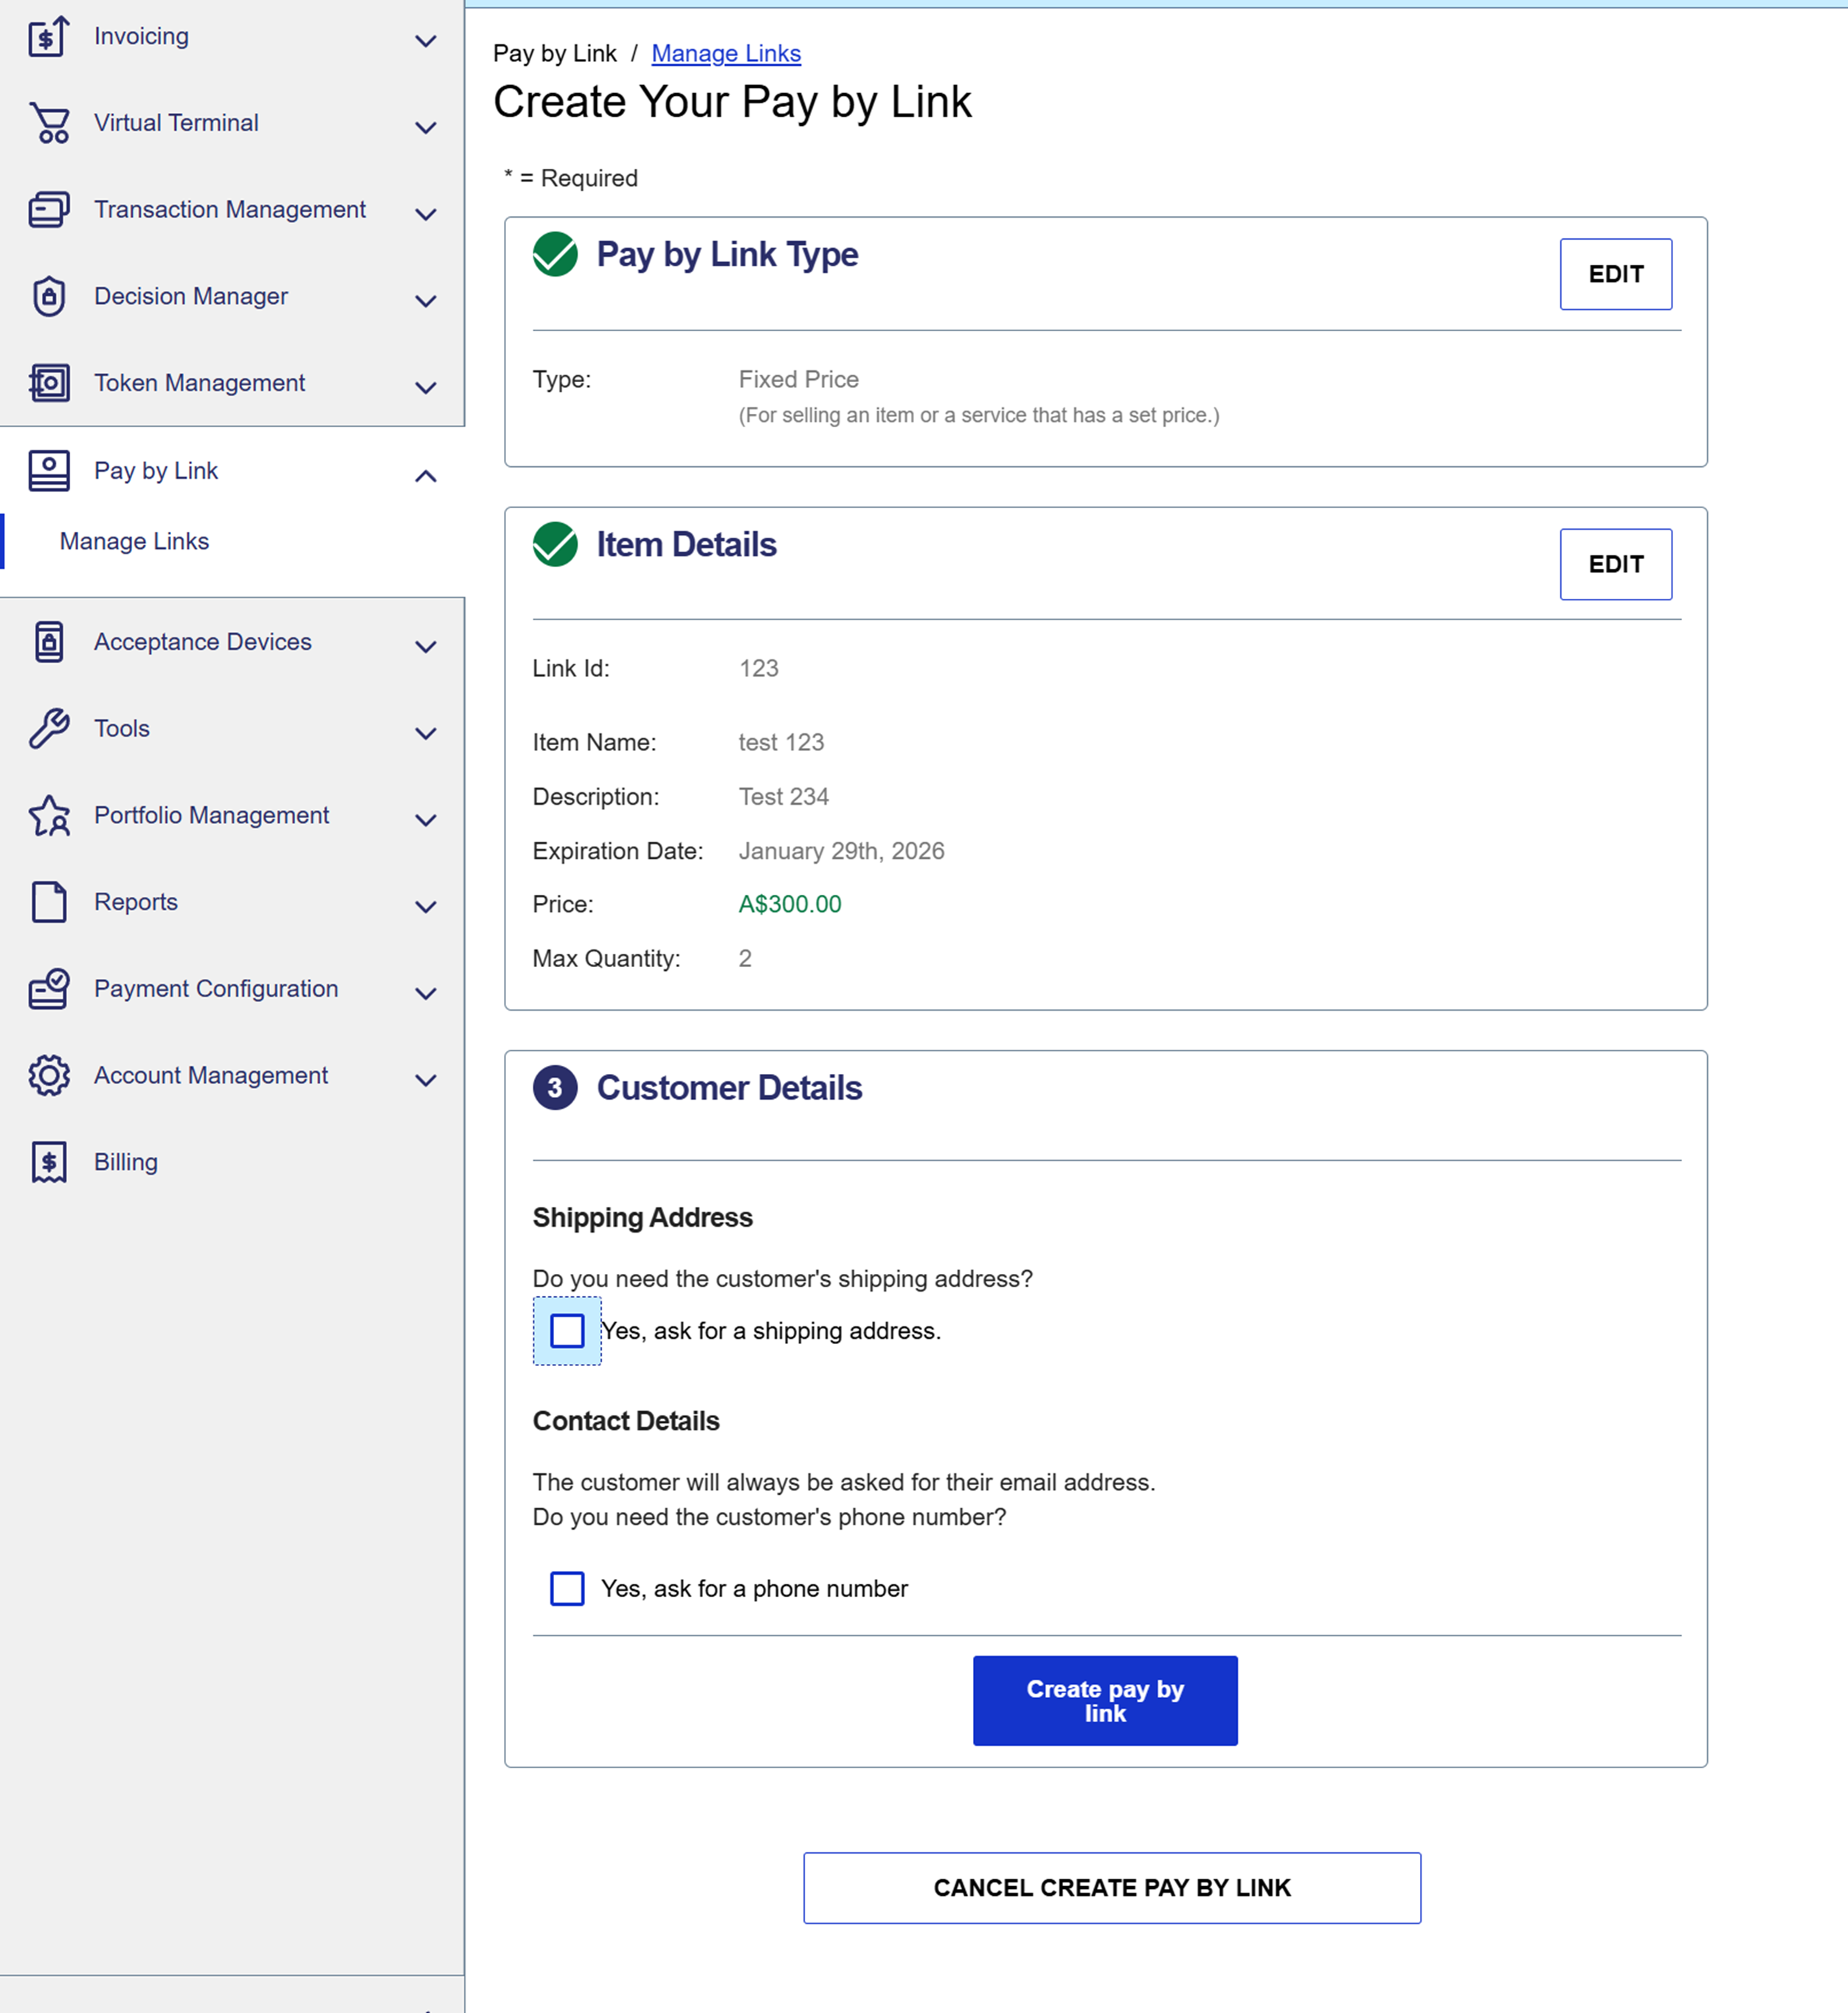Click the Billing receipt icon
The width and height of the screenshot is (1848, 2013).
(x=49, y=1162)
